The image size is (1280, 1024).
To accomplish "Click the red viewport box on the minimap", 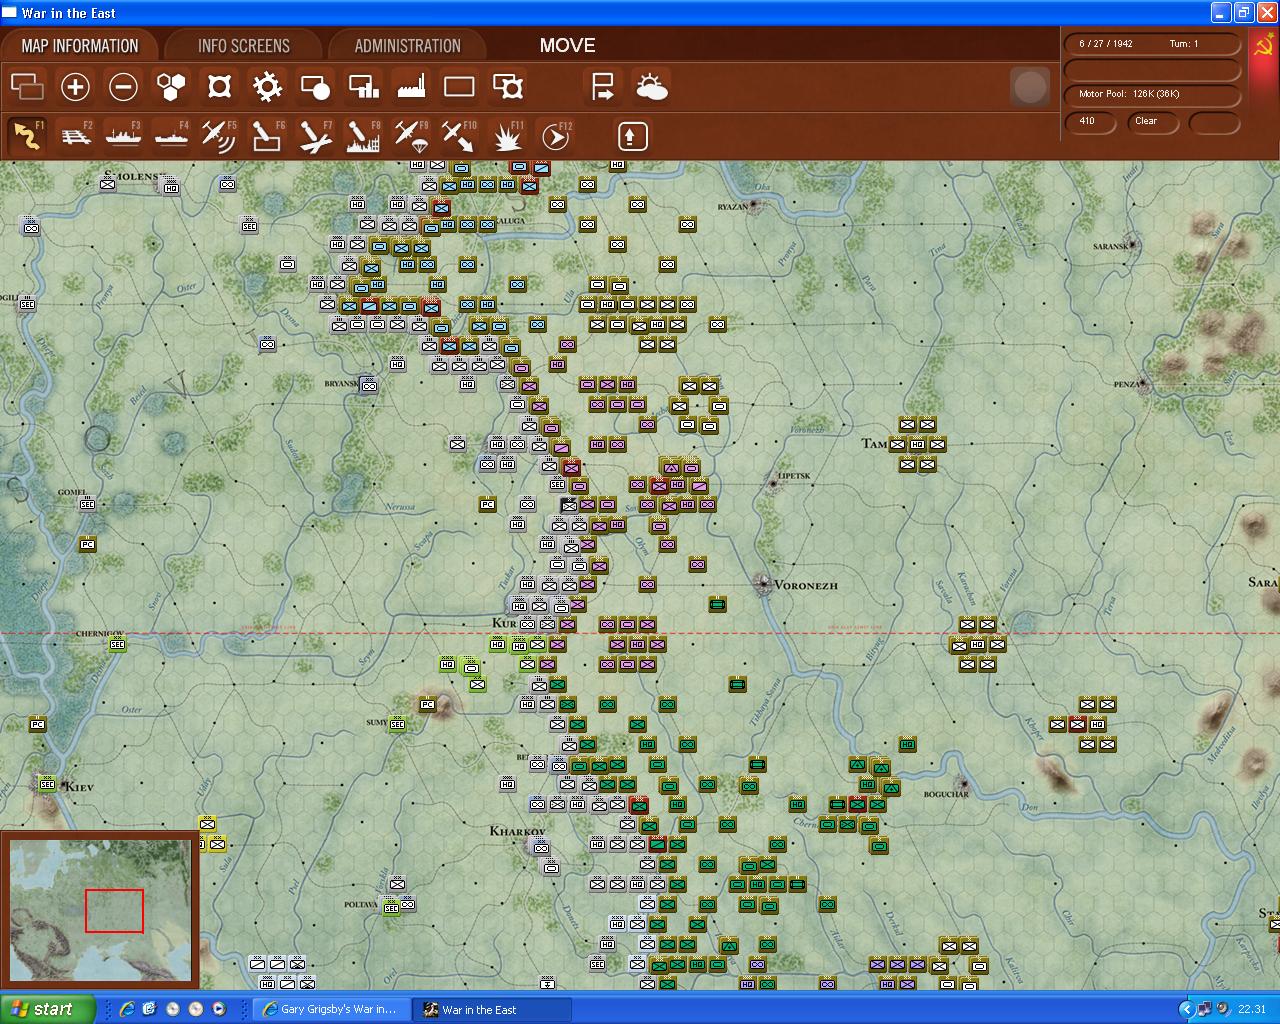I will click(114, 911).
